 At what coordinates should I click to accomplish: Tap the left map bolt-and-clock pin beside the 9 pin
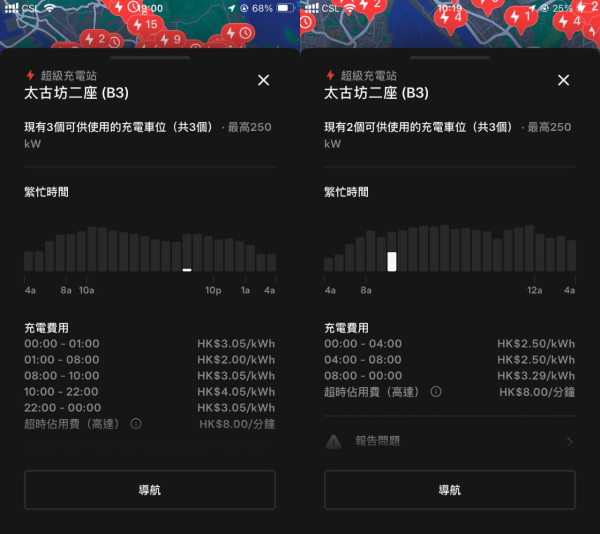coord(238,33)
